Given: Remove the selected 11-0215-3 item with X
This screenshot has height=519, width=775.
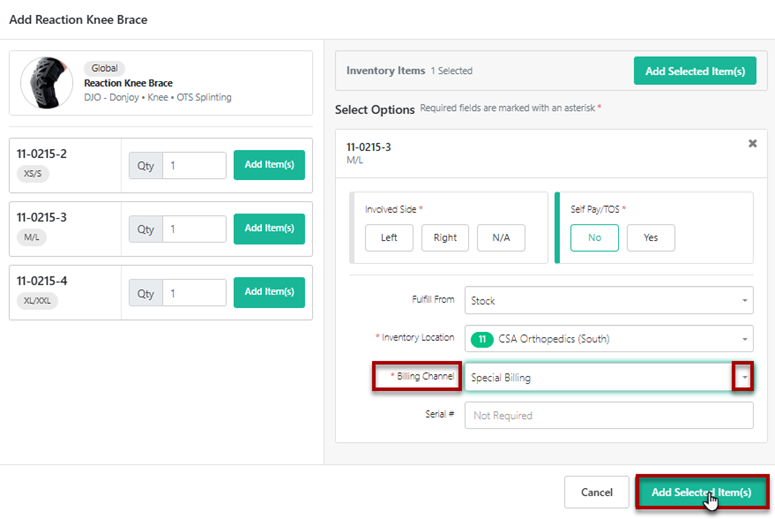Looking at the screenshot, I should [752, 144].
